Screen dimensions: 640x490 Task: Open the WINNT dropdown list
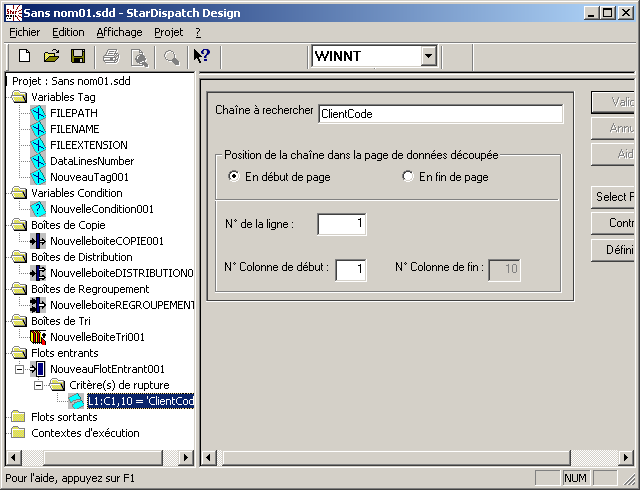[428, 56]
